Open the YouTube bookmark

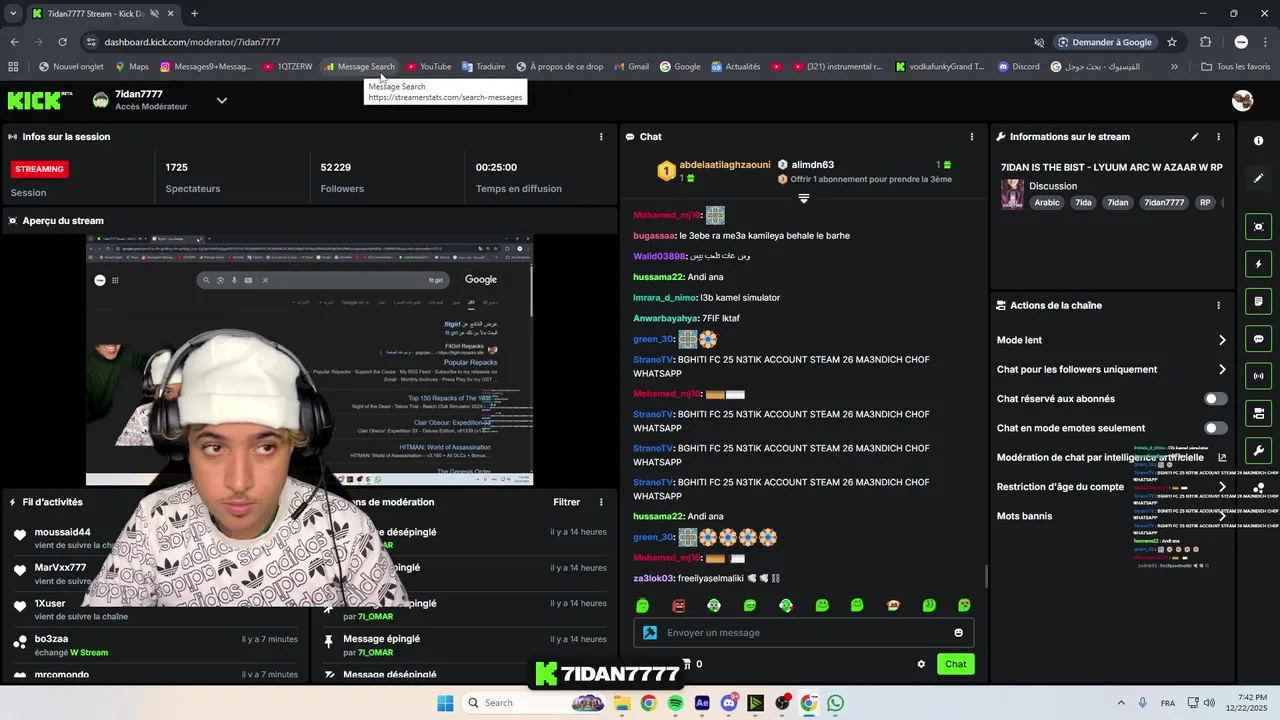(428, 67)
